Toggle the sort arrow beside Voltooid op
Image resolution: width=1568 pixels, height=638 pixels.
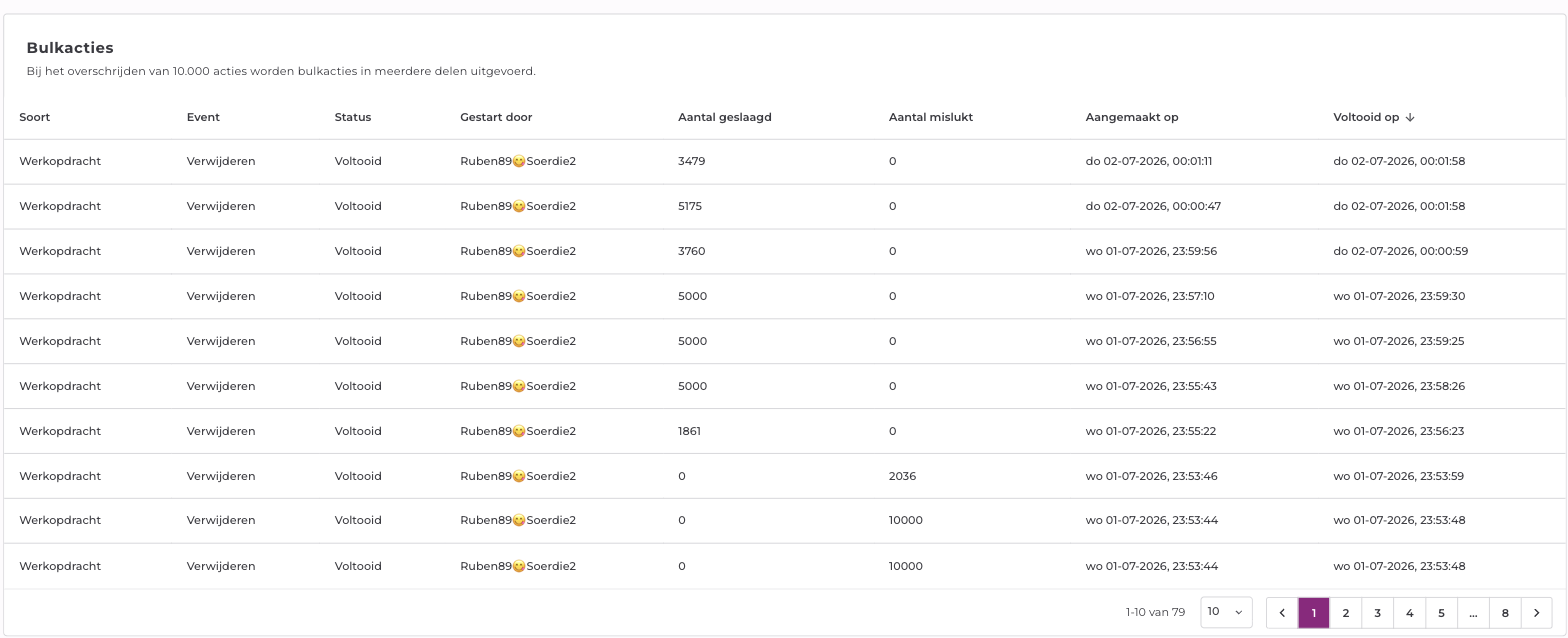[x=1410, y=117]
